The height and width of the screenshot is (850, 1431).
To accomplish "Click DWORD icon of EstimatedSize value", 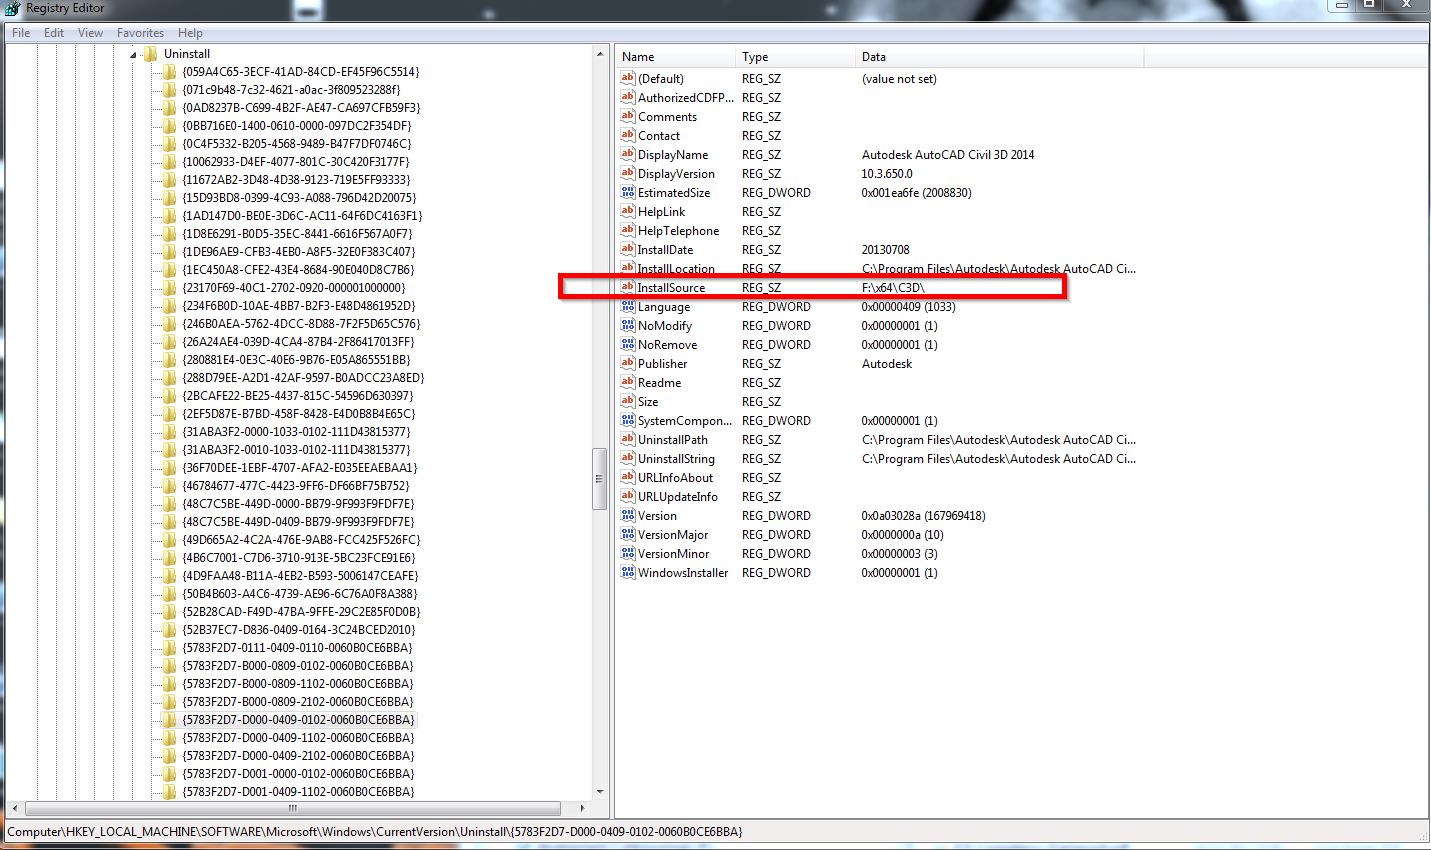I will pos(628,192).
